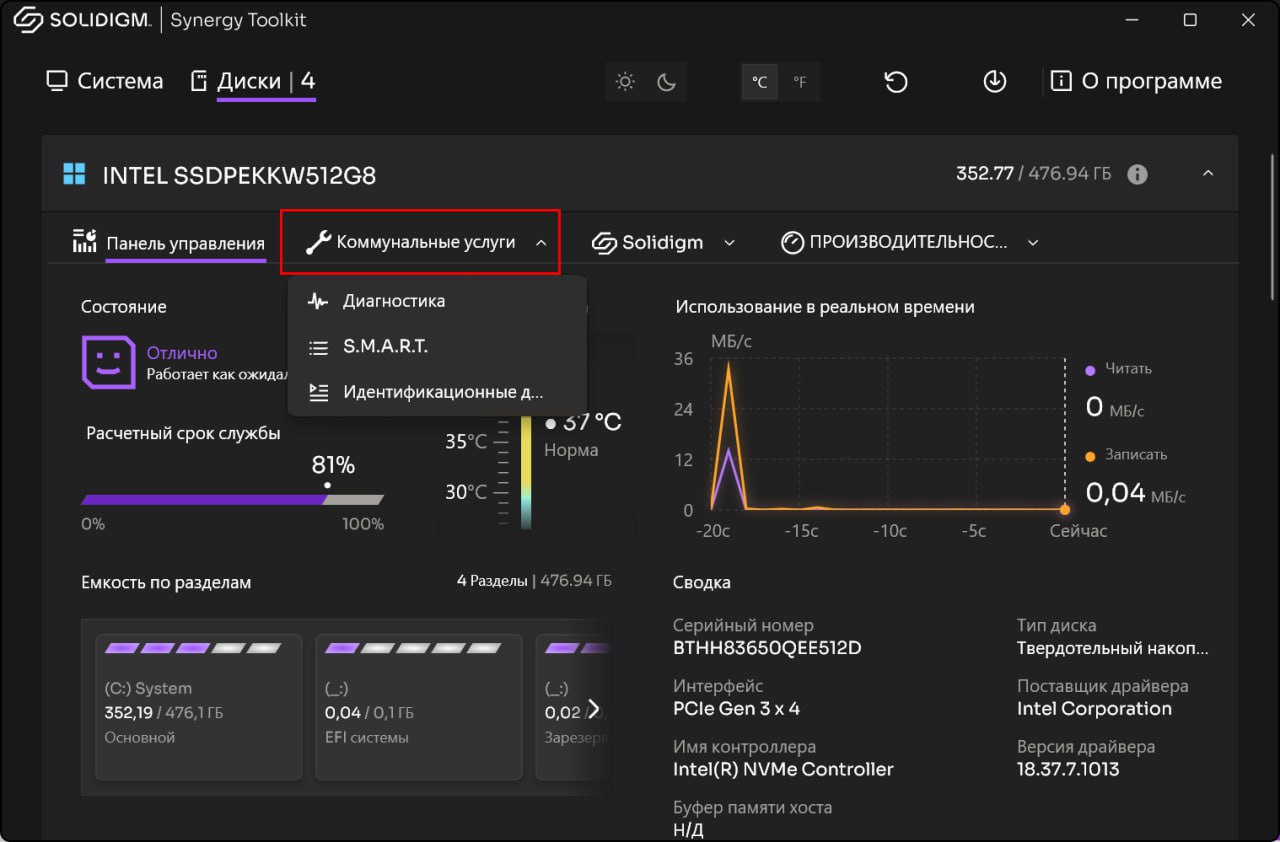Select the EFI системы partition card
This screenshot has height=842, width=1280.
pyautogui.click(x=419, y=707)
